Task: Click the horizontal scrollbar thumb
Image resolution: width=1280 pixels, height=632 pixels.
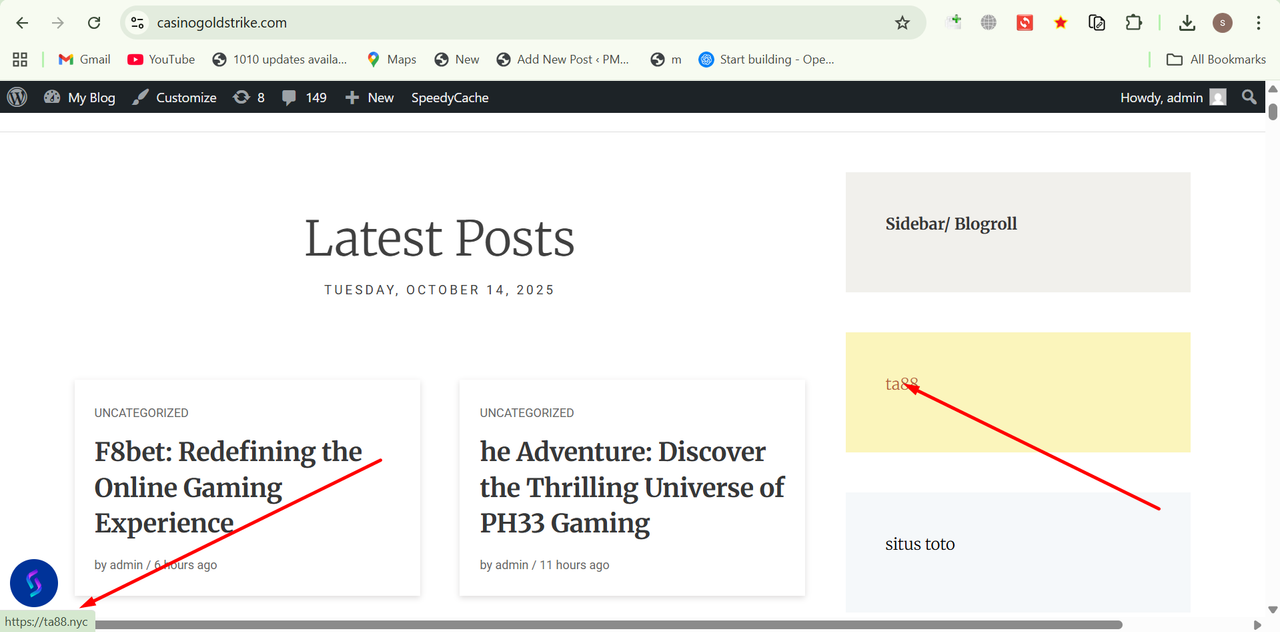Action: [x=608, y=624]
